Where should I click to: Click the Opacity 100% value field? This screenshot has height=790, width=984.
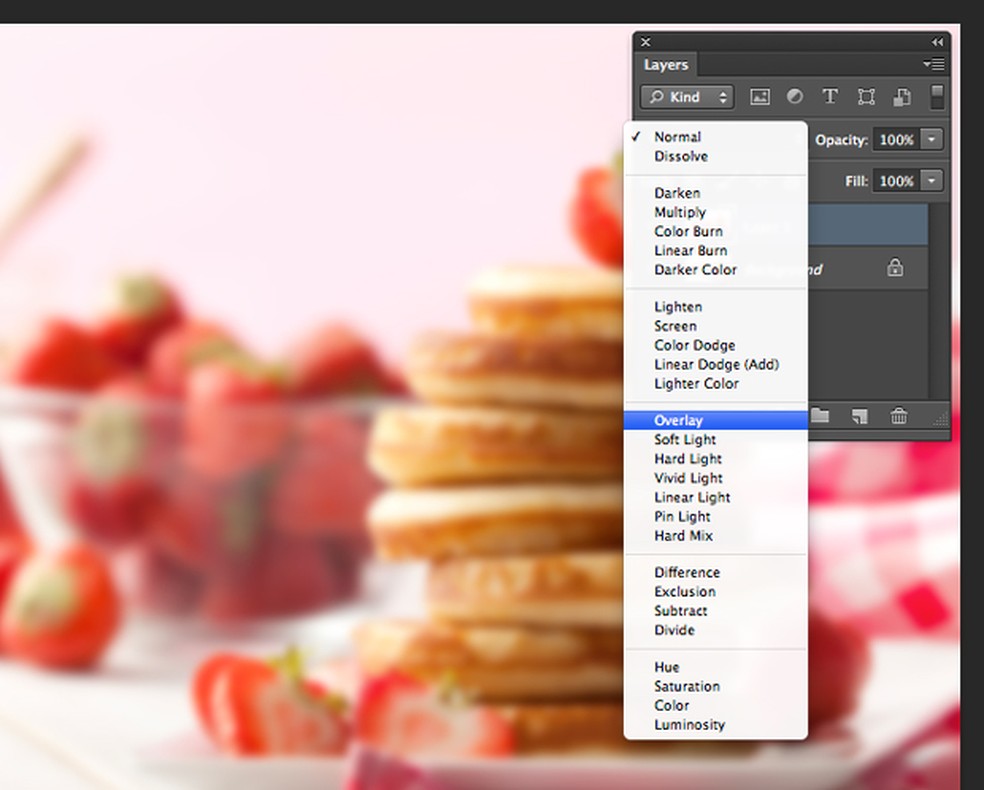click(x=896, y=139)
